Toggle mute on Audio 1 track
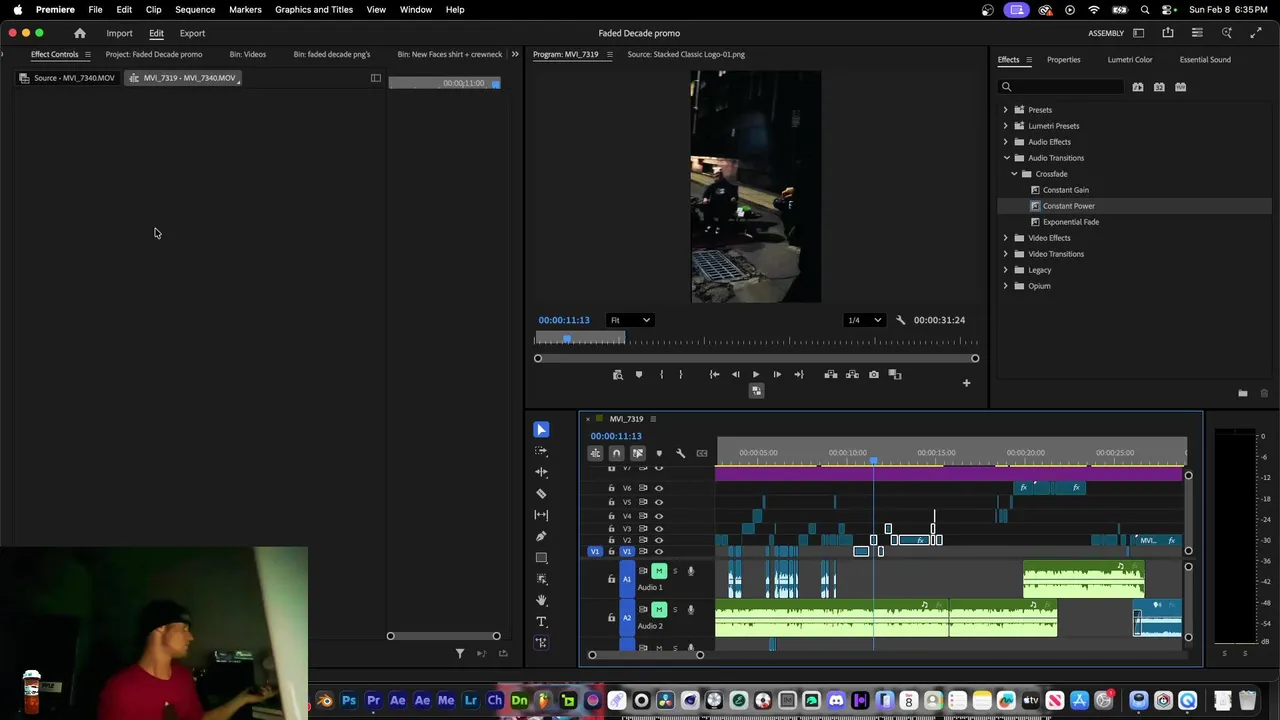1280x720 pixels. (x=659, y=571)
